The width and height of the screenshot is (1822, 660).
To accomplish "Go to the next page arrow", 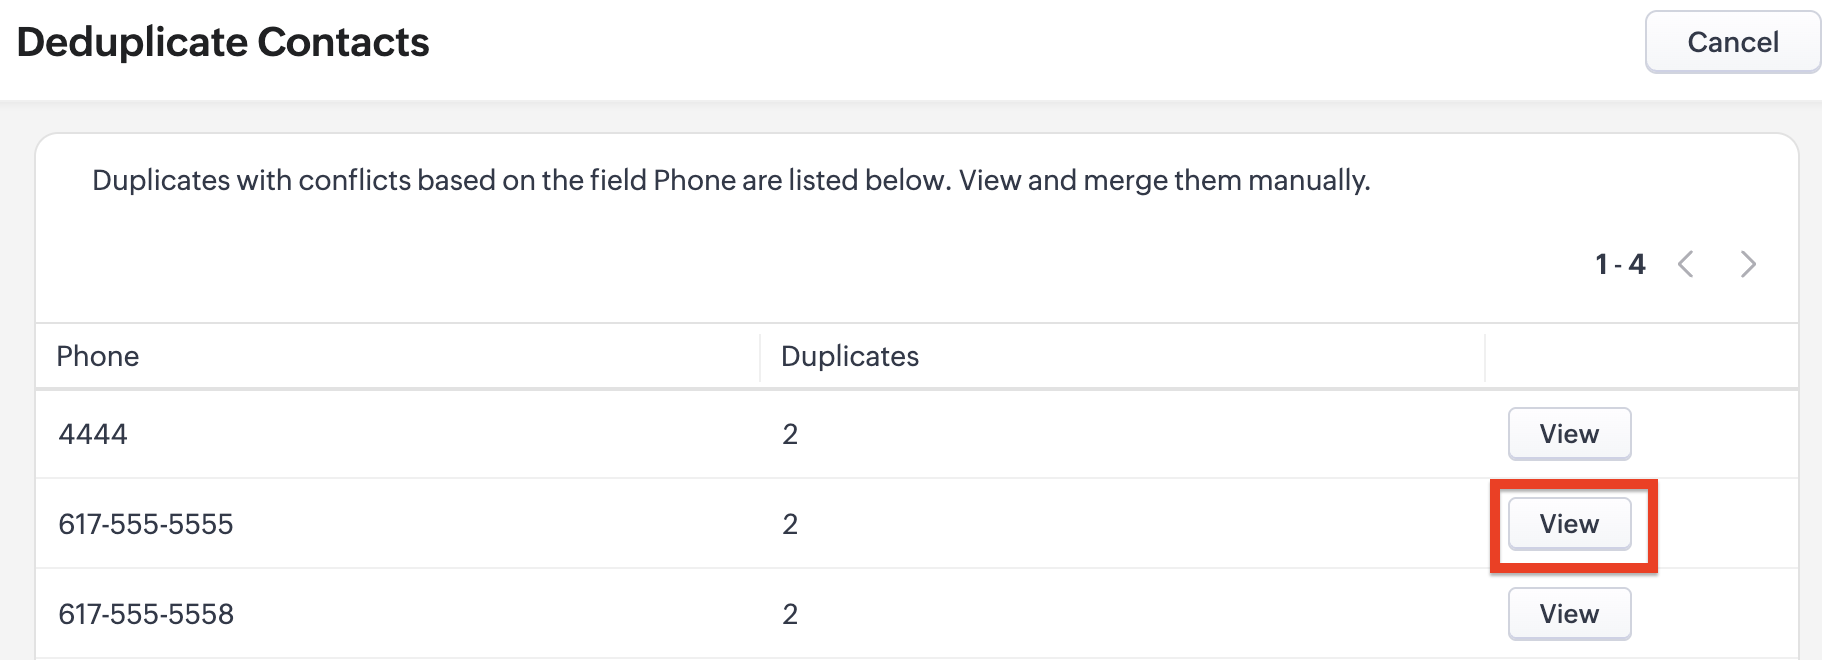I will tap(1747, 264).
